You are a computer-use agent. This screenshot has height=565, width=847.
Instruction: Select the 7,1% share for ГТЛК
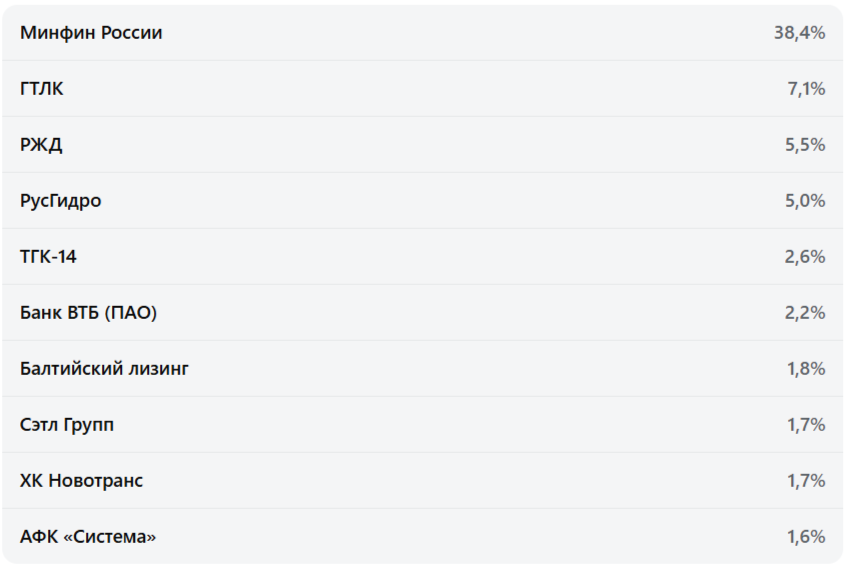[806, 89]
